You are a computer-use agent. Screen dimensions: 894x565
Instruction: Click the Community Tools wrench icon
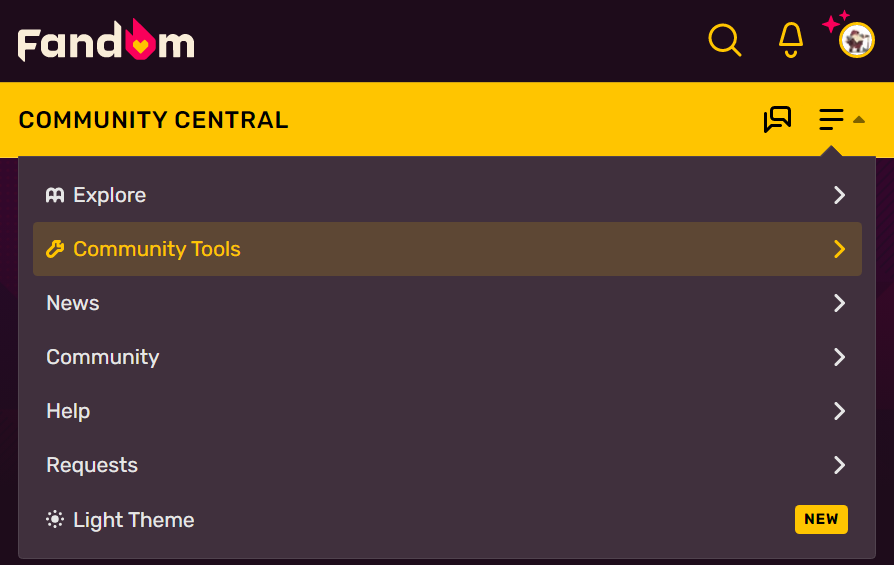(55, 249)
